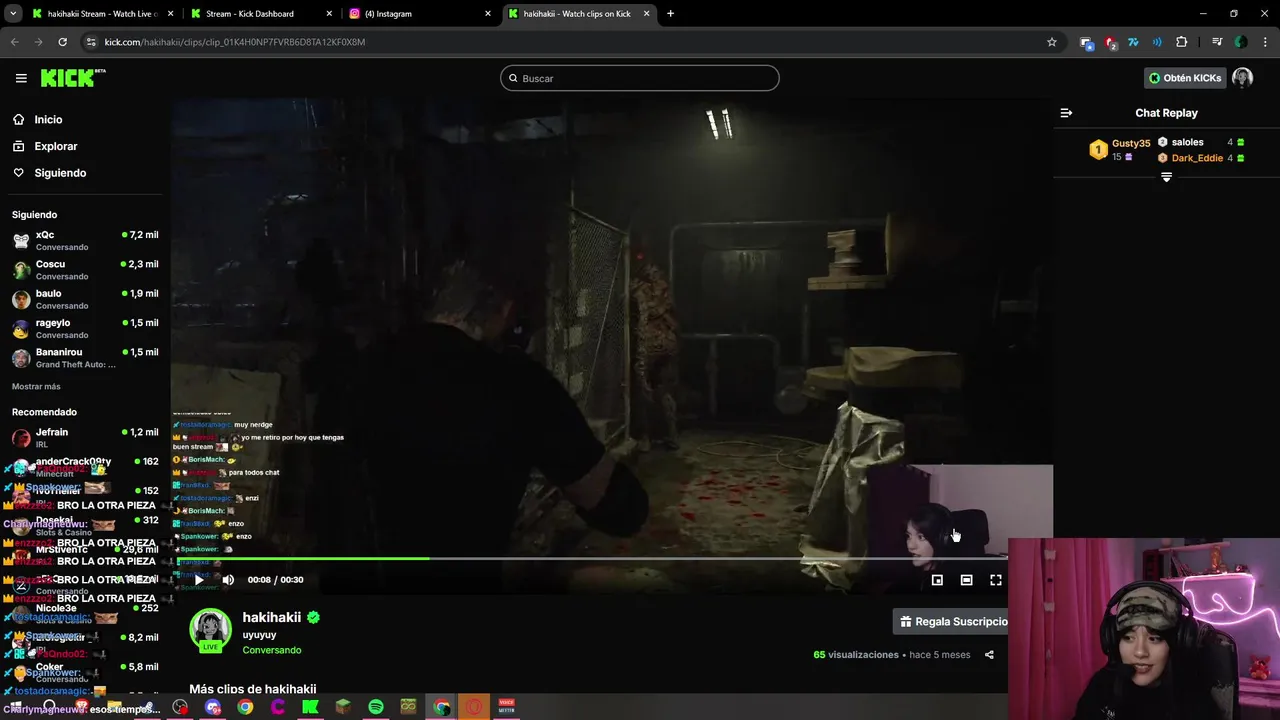Image resolution: width=1280 pixels, height=720 pixels.
Task: Click the Obtén KICKs button
Action: 1185,78
